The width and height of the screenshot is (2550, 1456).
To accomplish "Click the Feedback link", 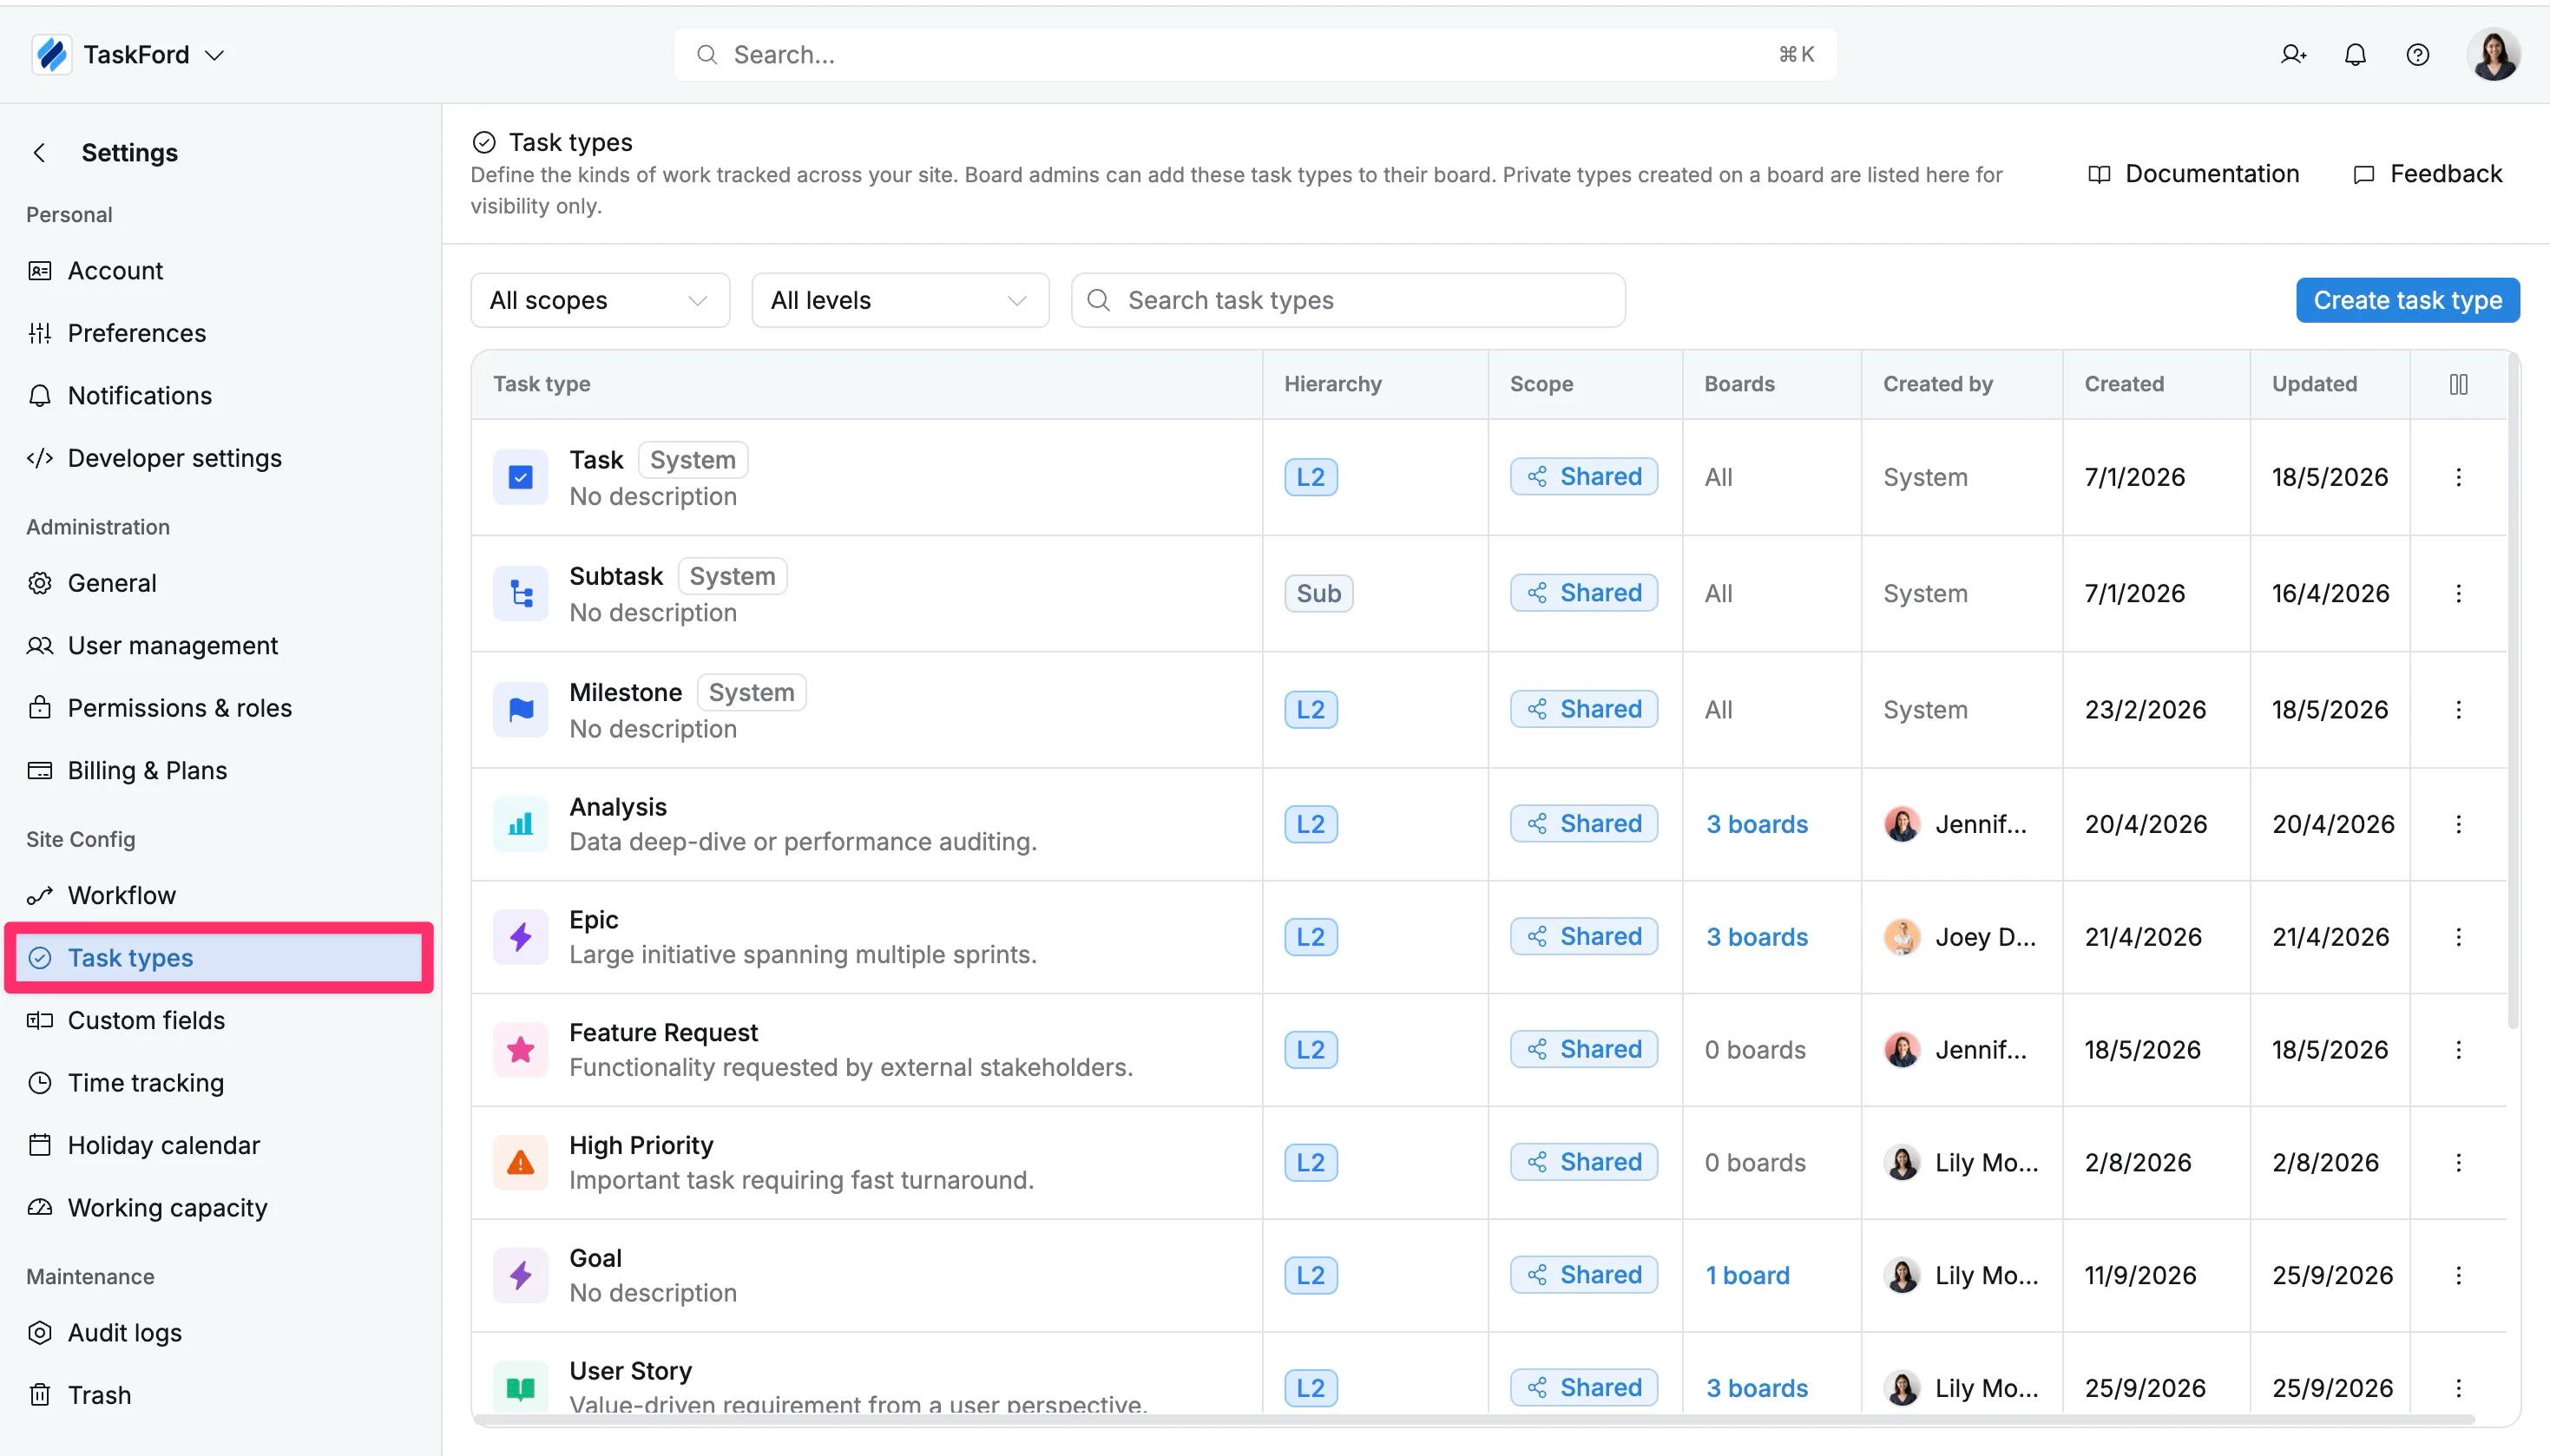I will click(2427, 174).
